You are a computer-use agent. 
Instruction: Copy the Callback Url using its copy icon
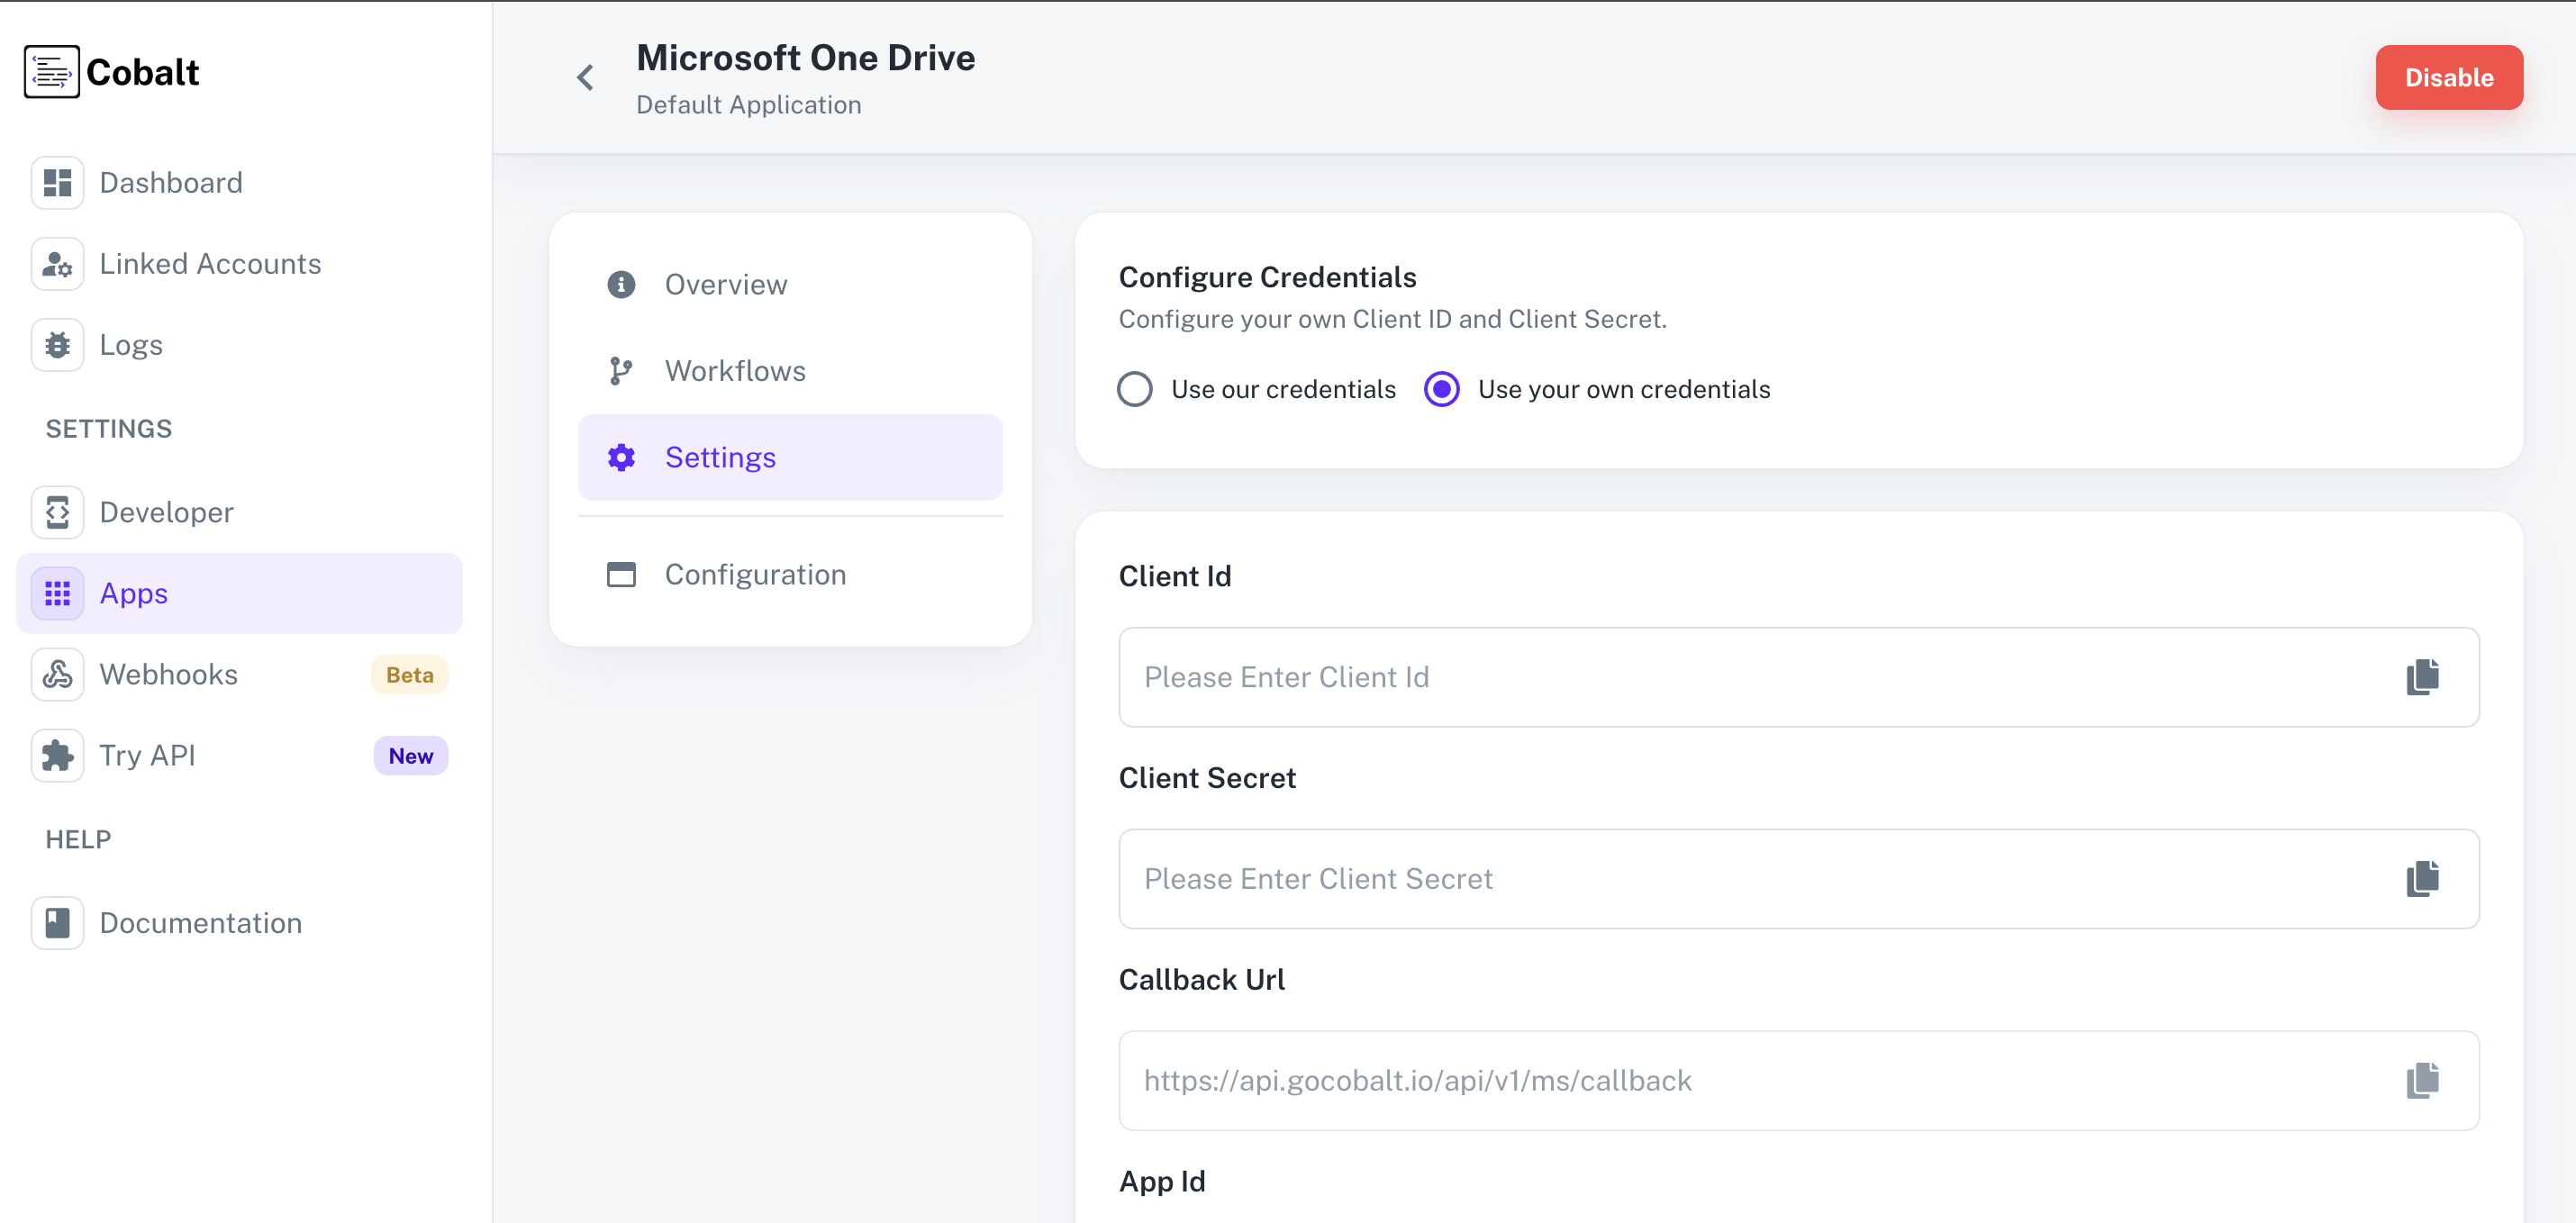[x=2422, y=1080]
